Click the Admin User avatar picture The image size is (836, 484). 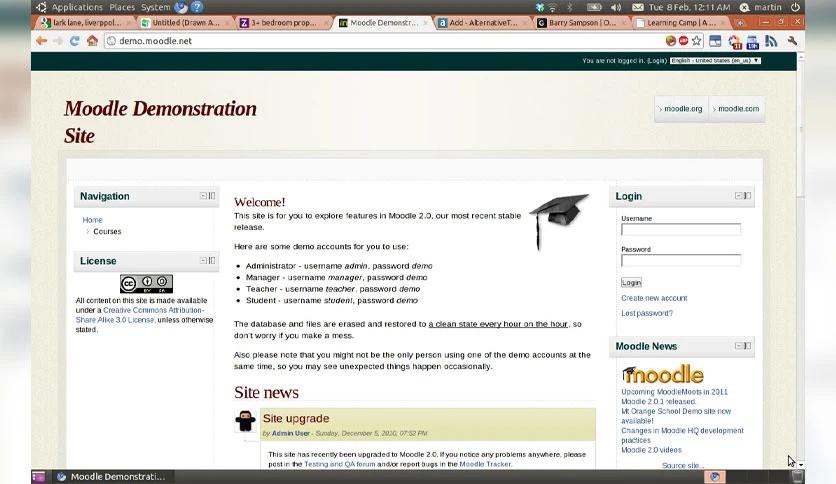pyautogui.click(x=245, y=421)
